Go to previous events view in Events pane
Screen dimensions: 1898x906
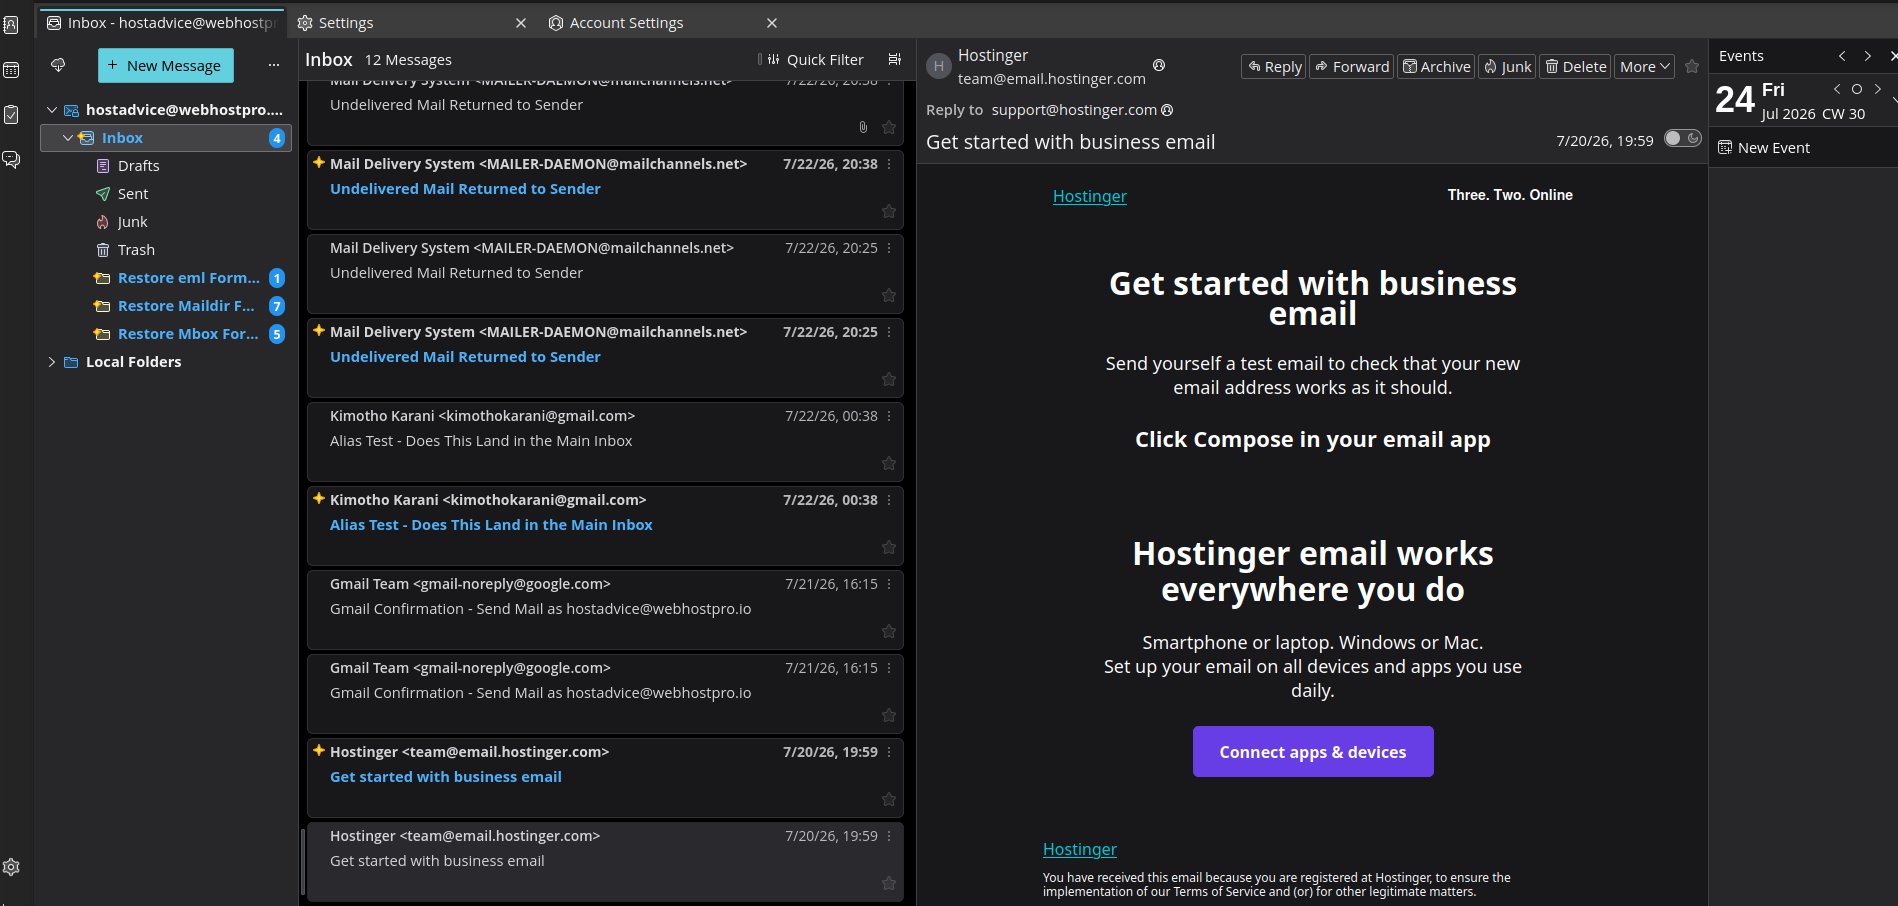point(1842,56)
